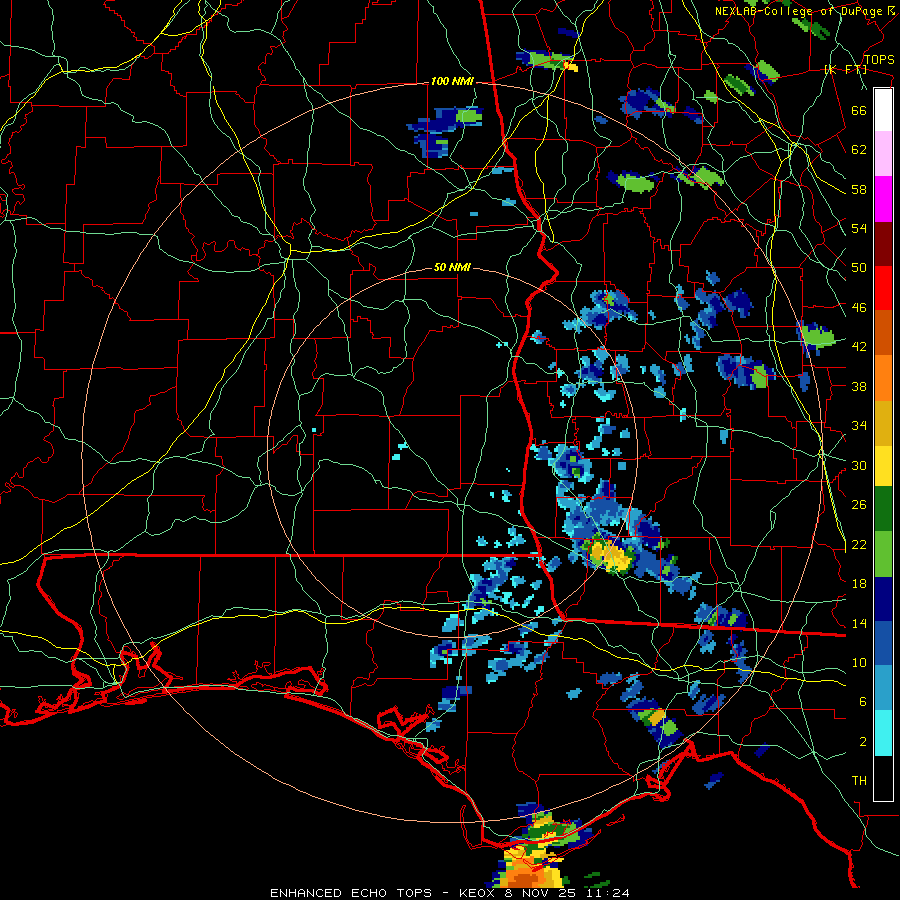Pick the gold legend swatch
The image size is (900, 900).
coord(883,423)
